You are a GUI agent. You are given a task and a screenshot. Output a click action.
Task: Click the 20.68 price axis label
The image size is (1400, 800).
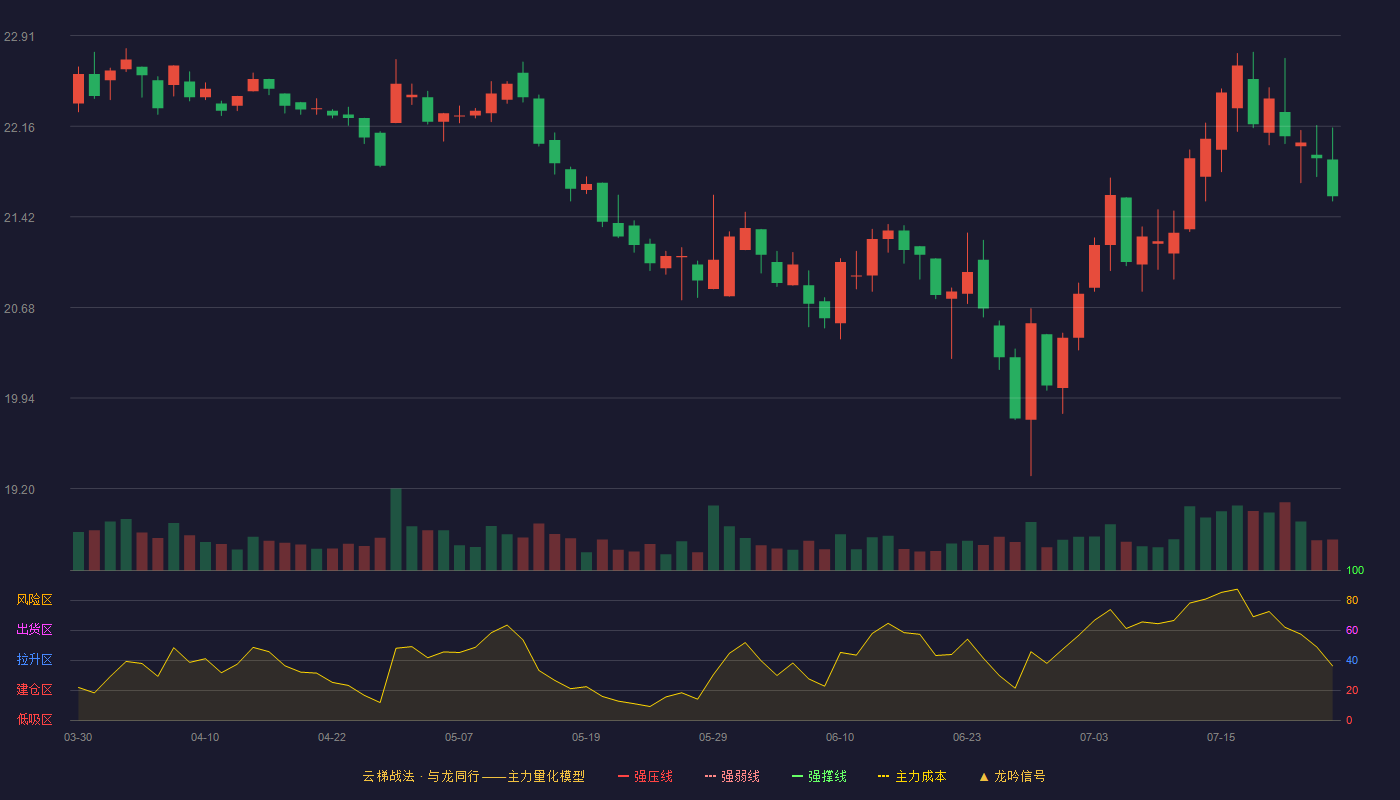tap(19, 308)
